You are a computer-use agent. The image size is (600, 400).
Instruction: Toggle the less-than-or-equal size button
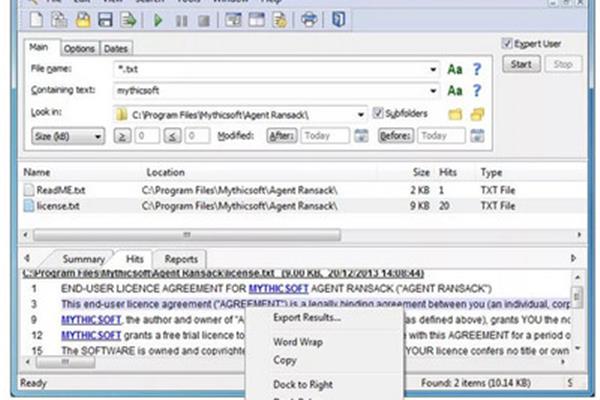tap(172, 136)
